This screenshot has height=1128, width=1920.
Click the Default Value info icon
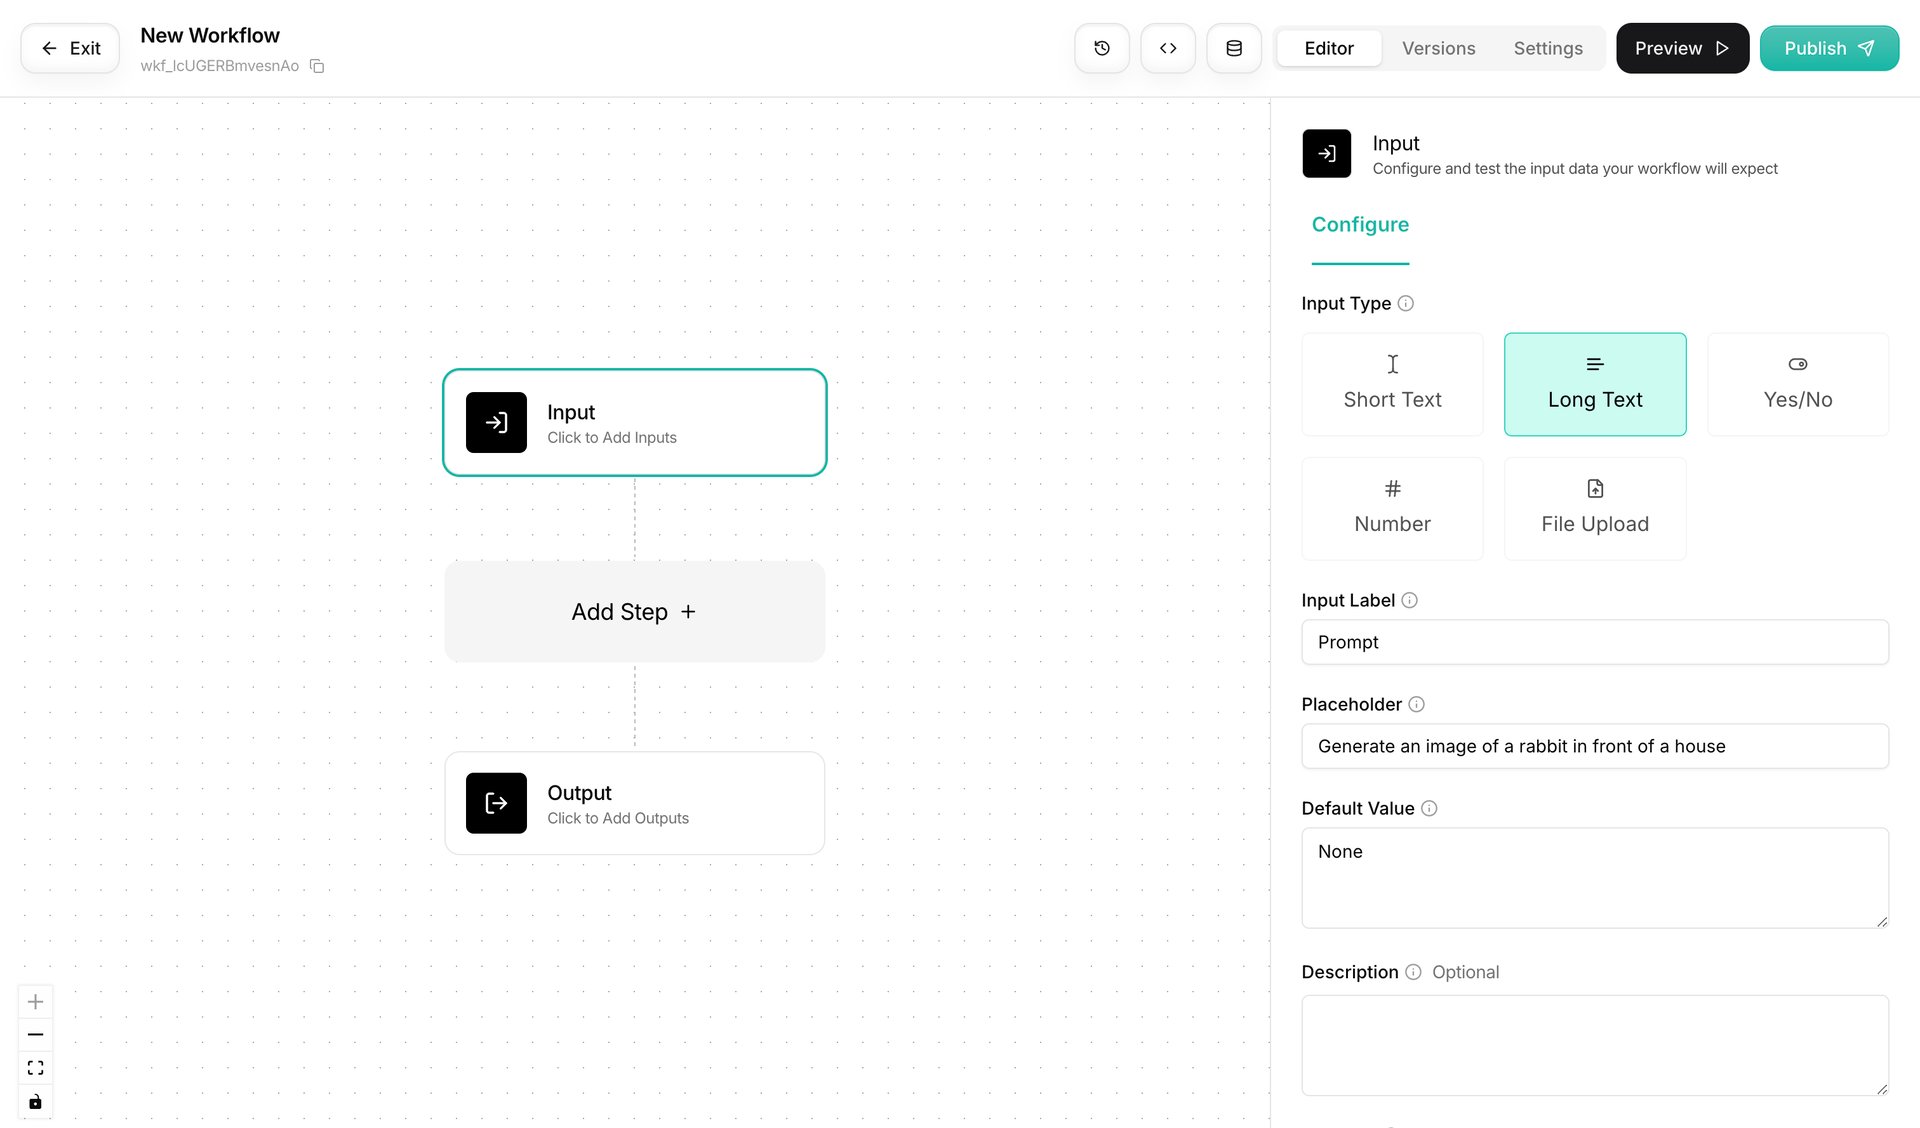1430,808
